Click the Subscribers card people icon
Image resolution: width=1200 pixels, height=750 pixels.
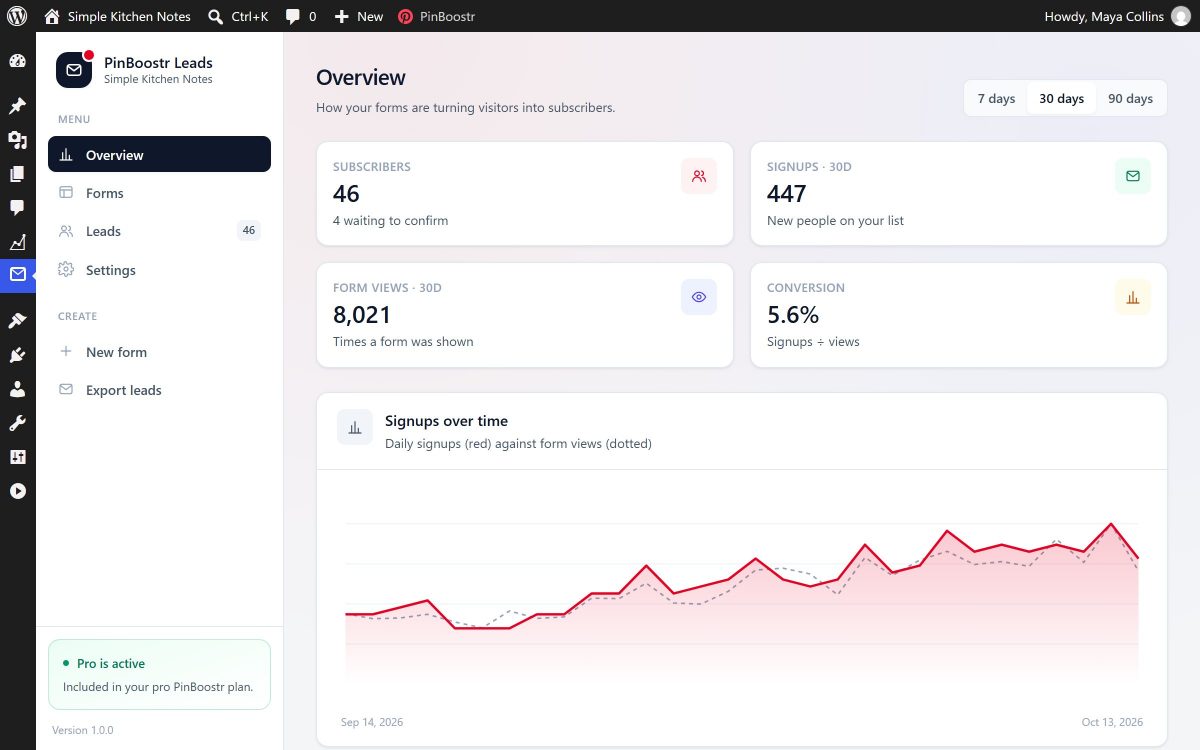[x=699, y=176]
